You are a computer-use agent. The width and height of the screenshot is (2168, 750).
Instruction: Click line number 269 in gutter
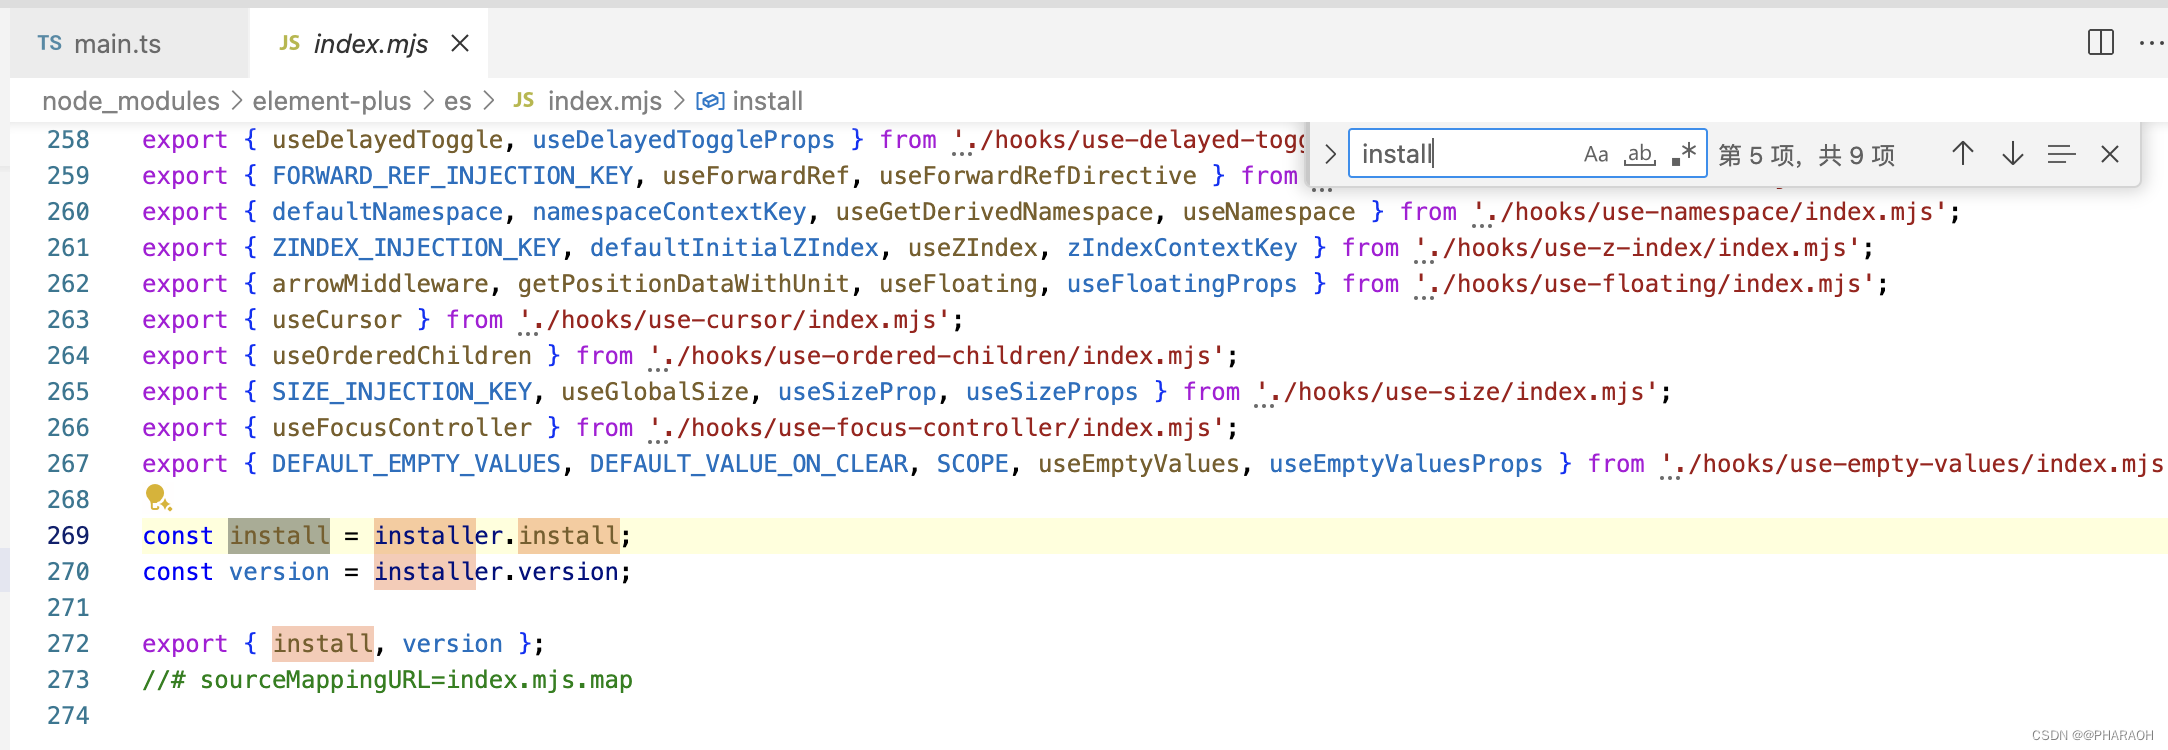tap(68, 536)
